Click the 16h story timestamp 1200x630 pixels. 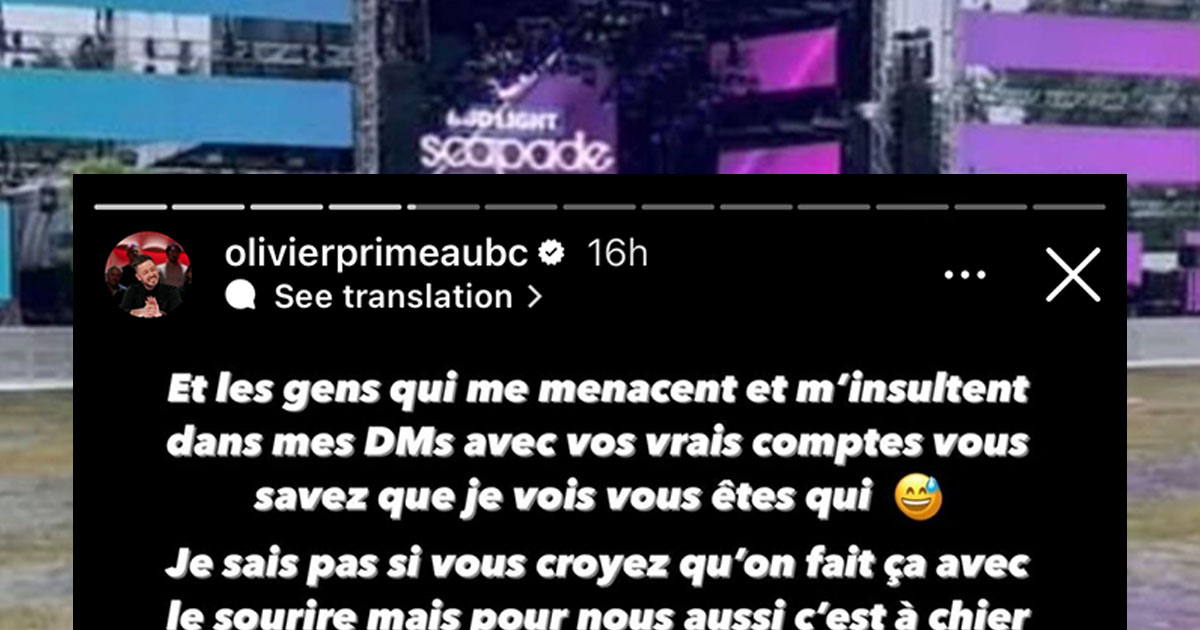coord(617,254)
